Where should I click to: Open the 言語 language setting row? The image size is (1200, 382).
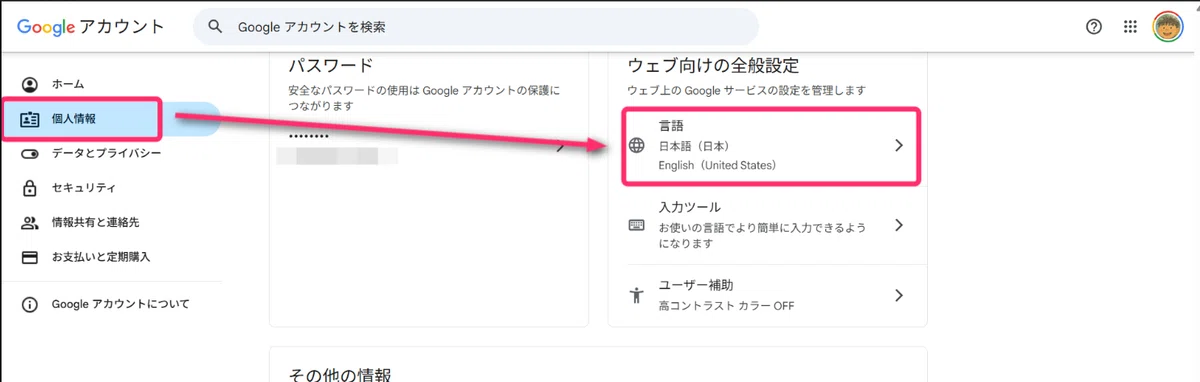pos(767,145)
